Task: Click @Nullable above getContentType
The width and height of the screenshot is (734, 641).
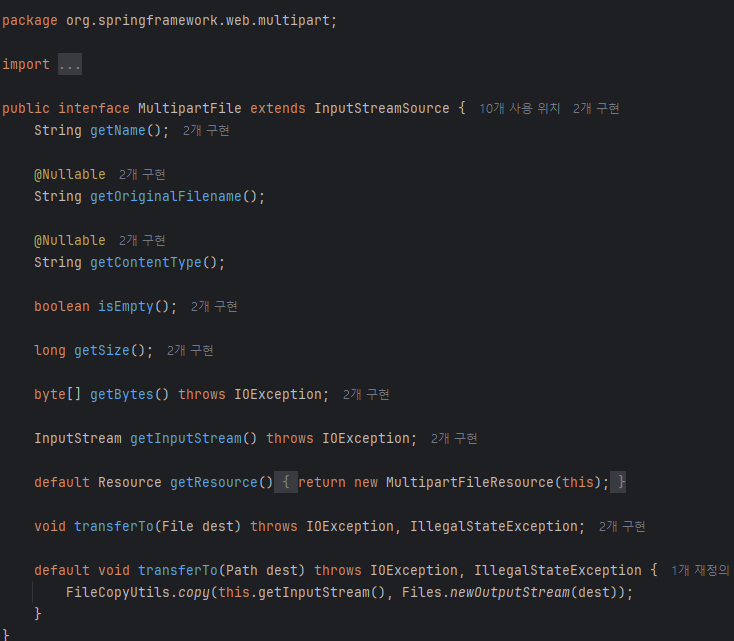Action: coord(70,241)
